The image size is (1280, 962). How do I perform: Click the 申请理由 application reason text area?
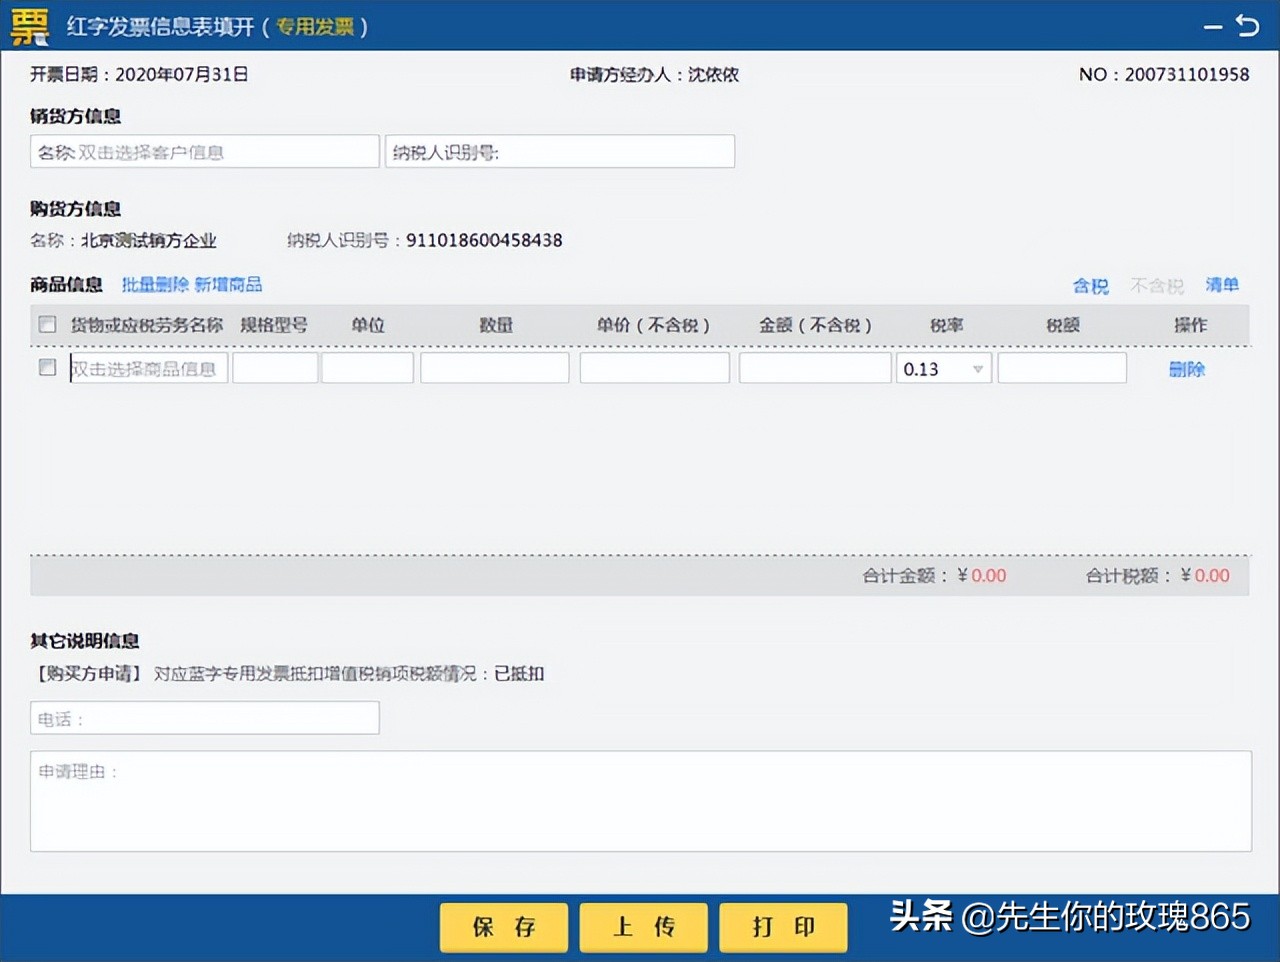point(640,800)
